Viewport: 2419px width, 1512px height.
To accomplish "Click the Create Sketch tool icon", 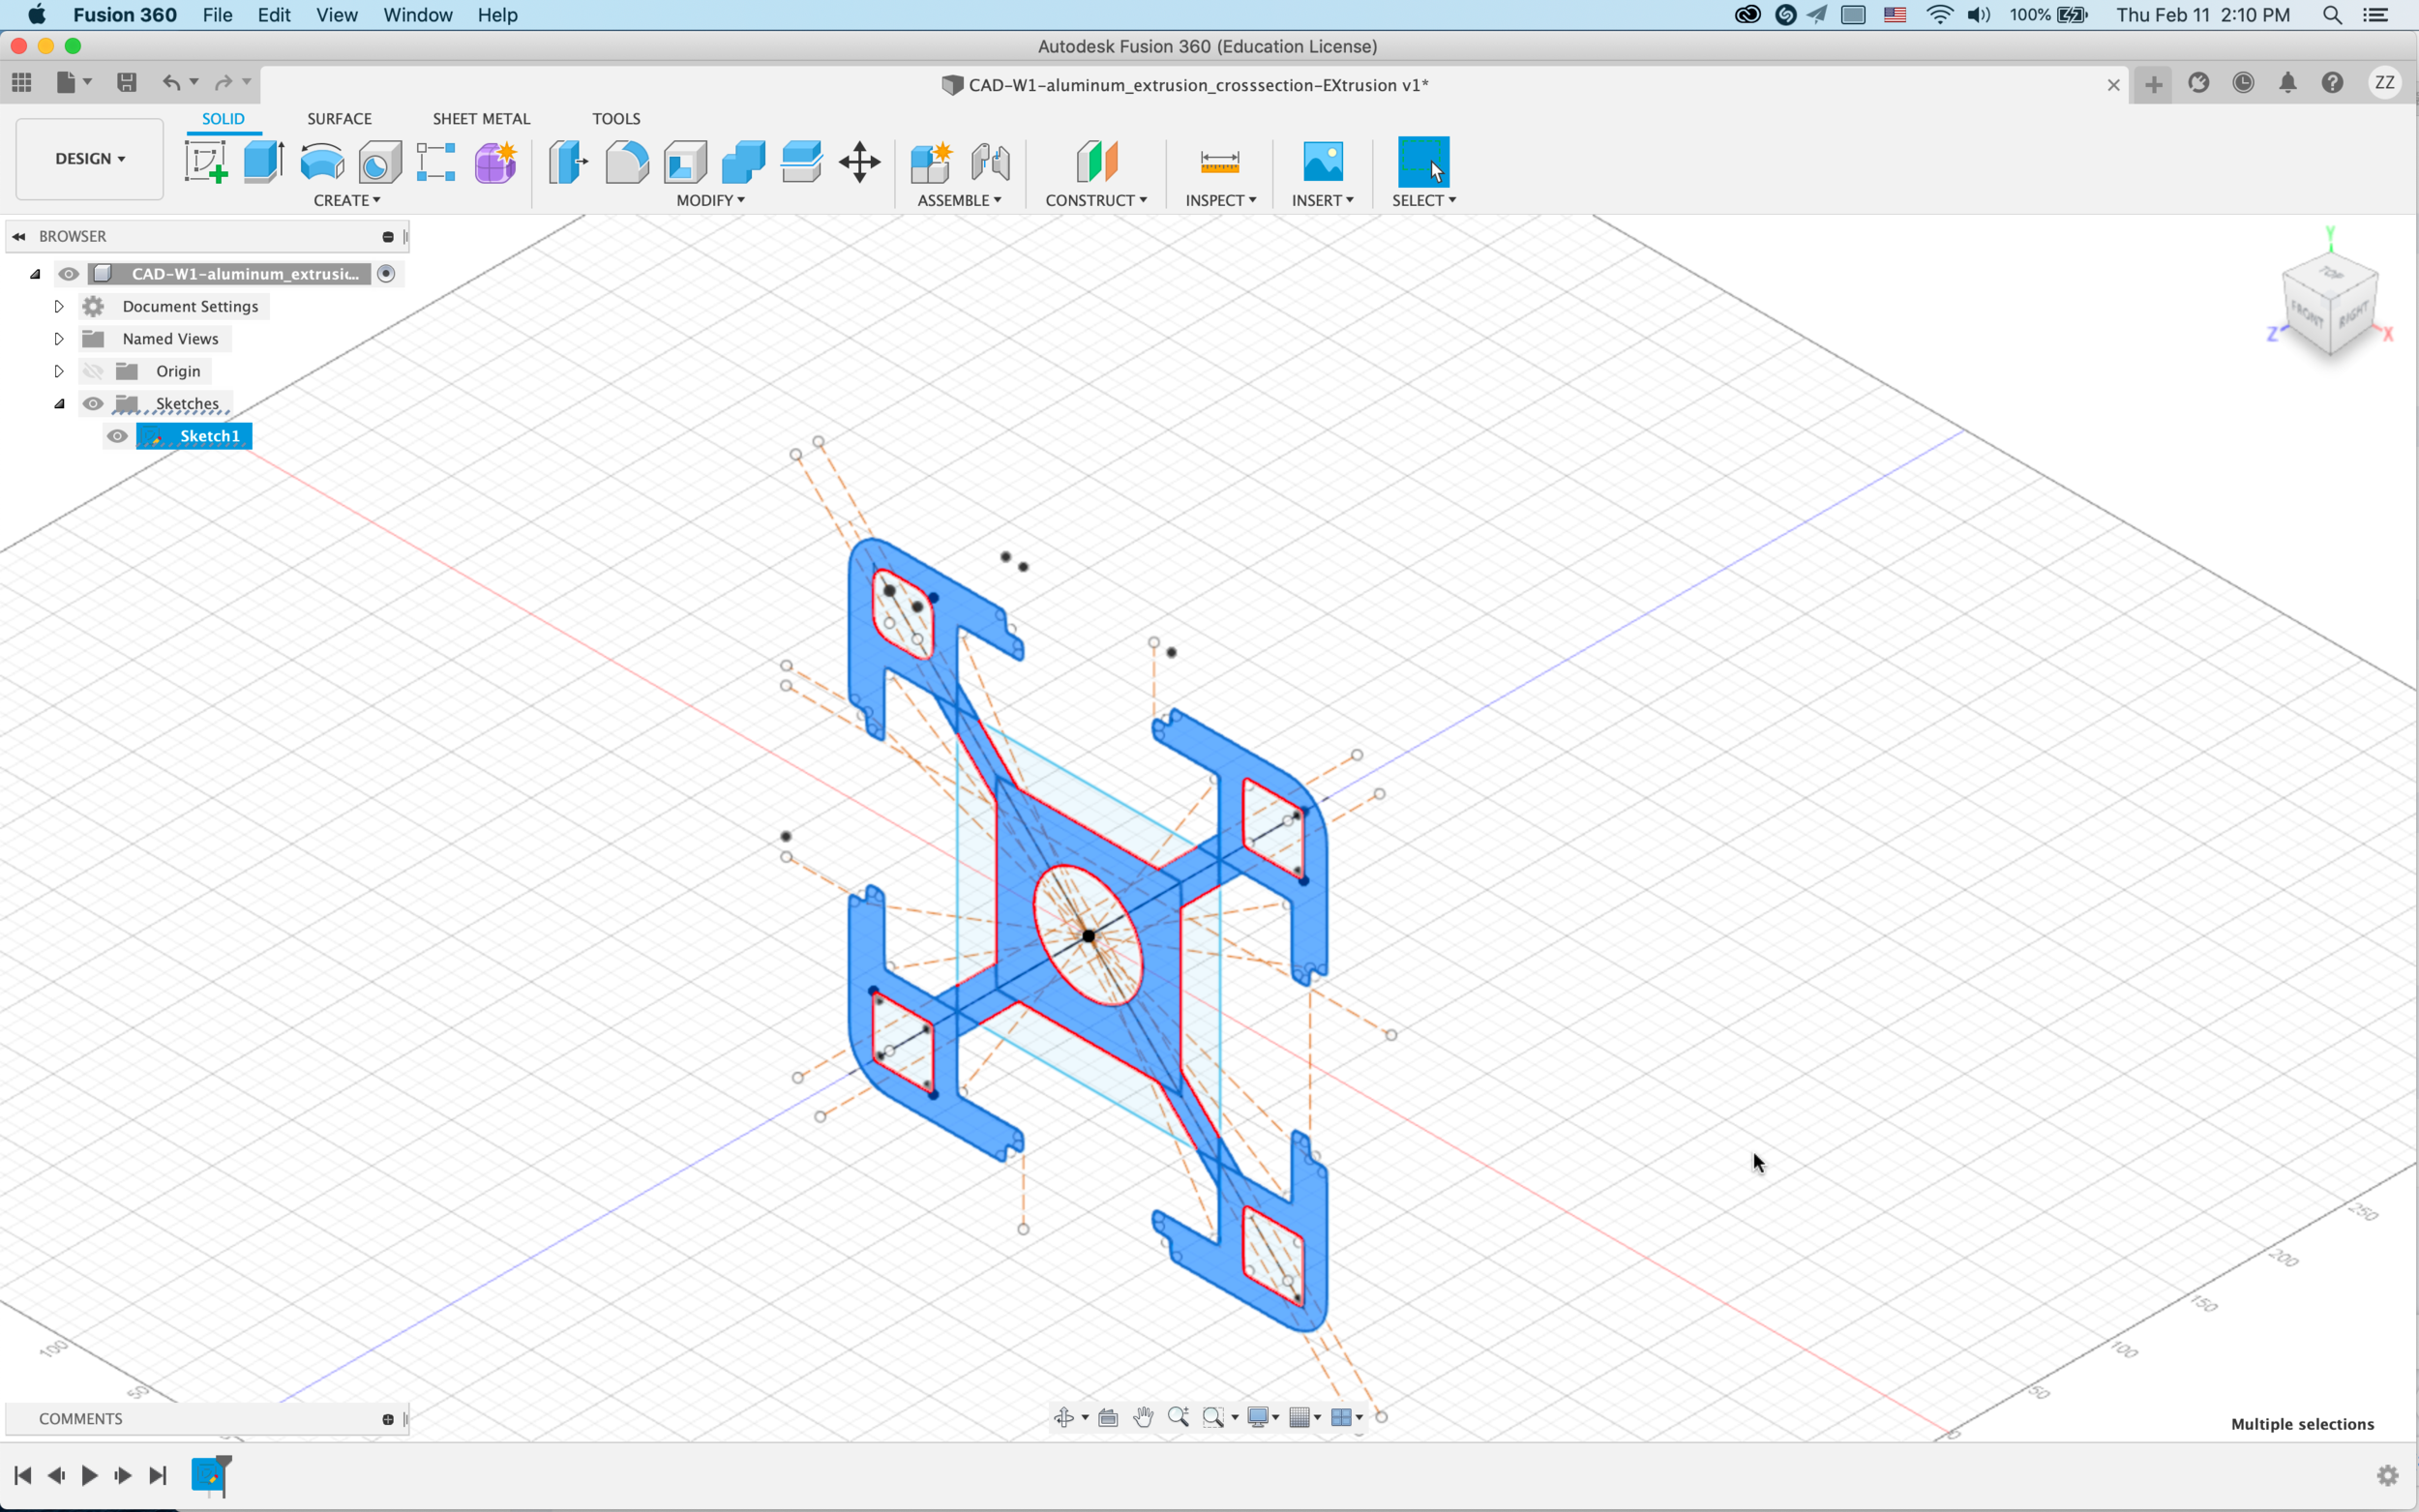I will (x=206, y=161).
